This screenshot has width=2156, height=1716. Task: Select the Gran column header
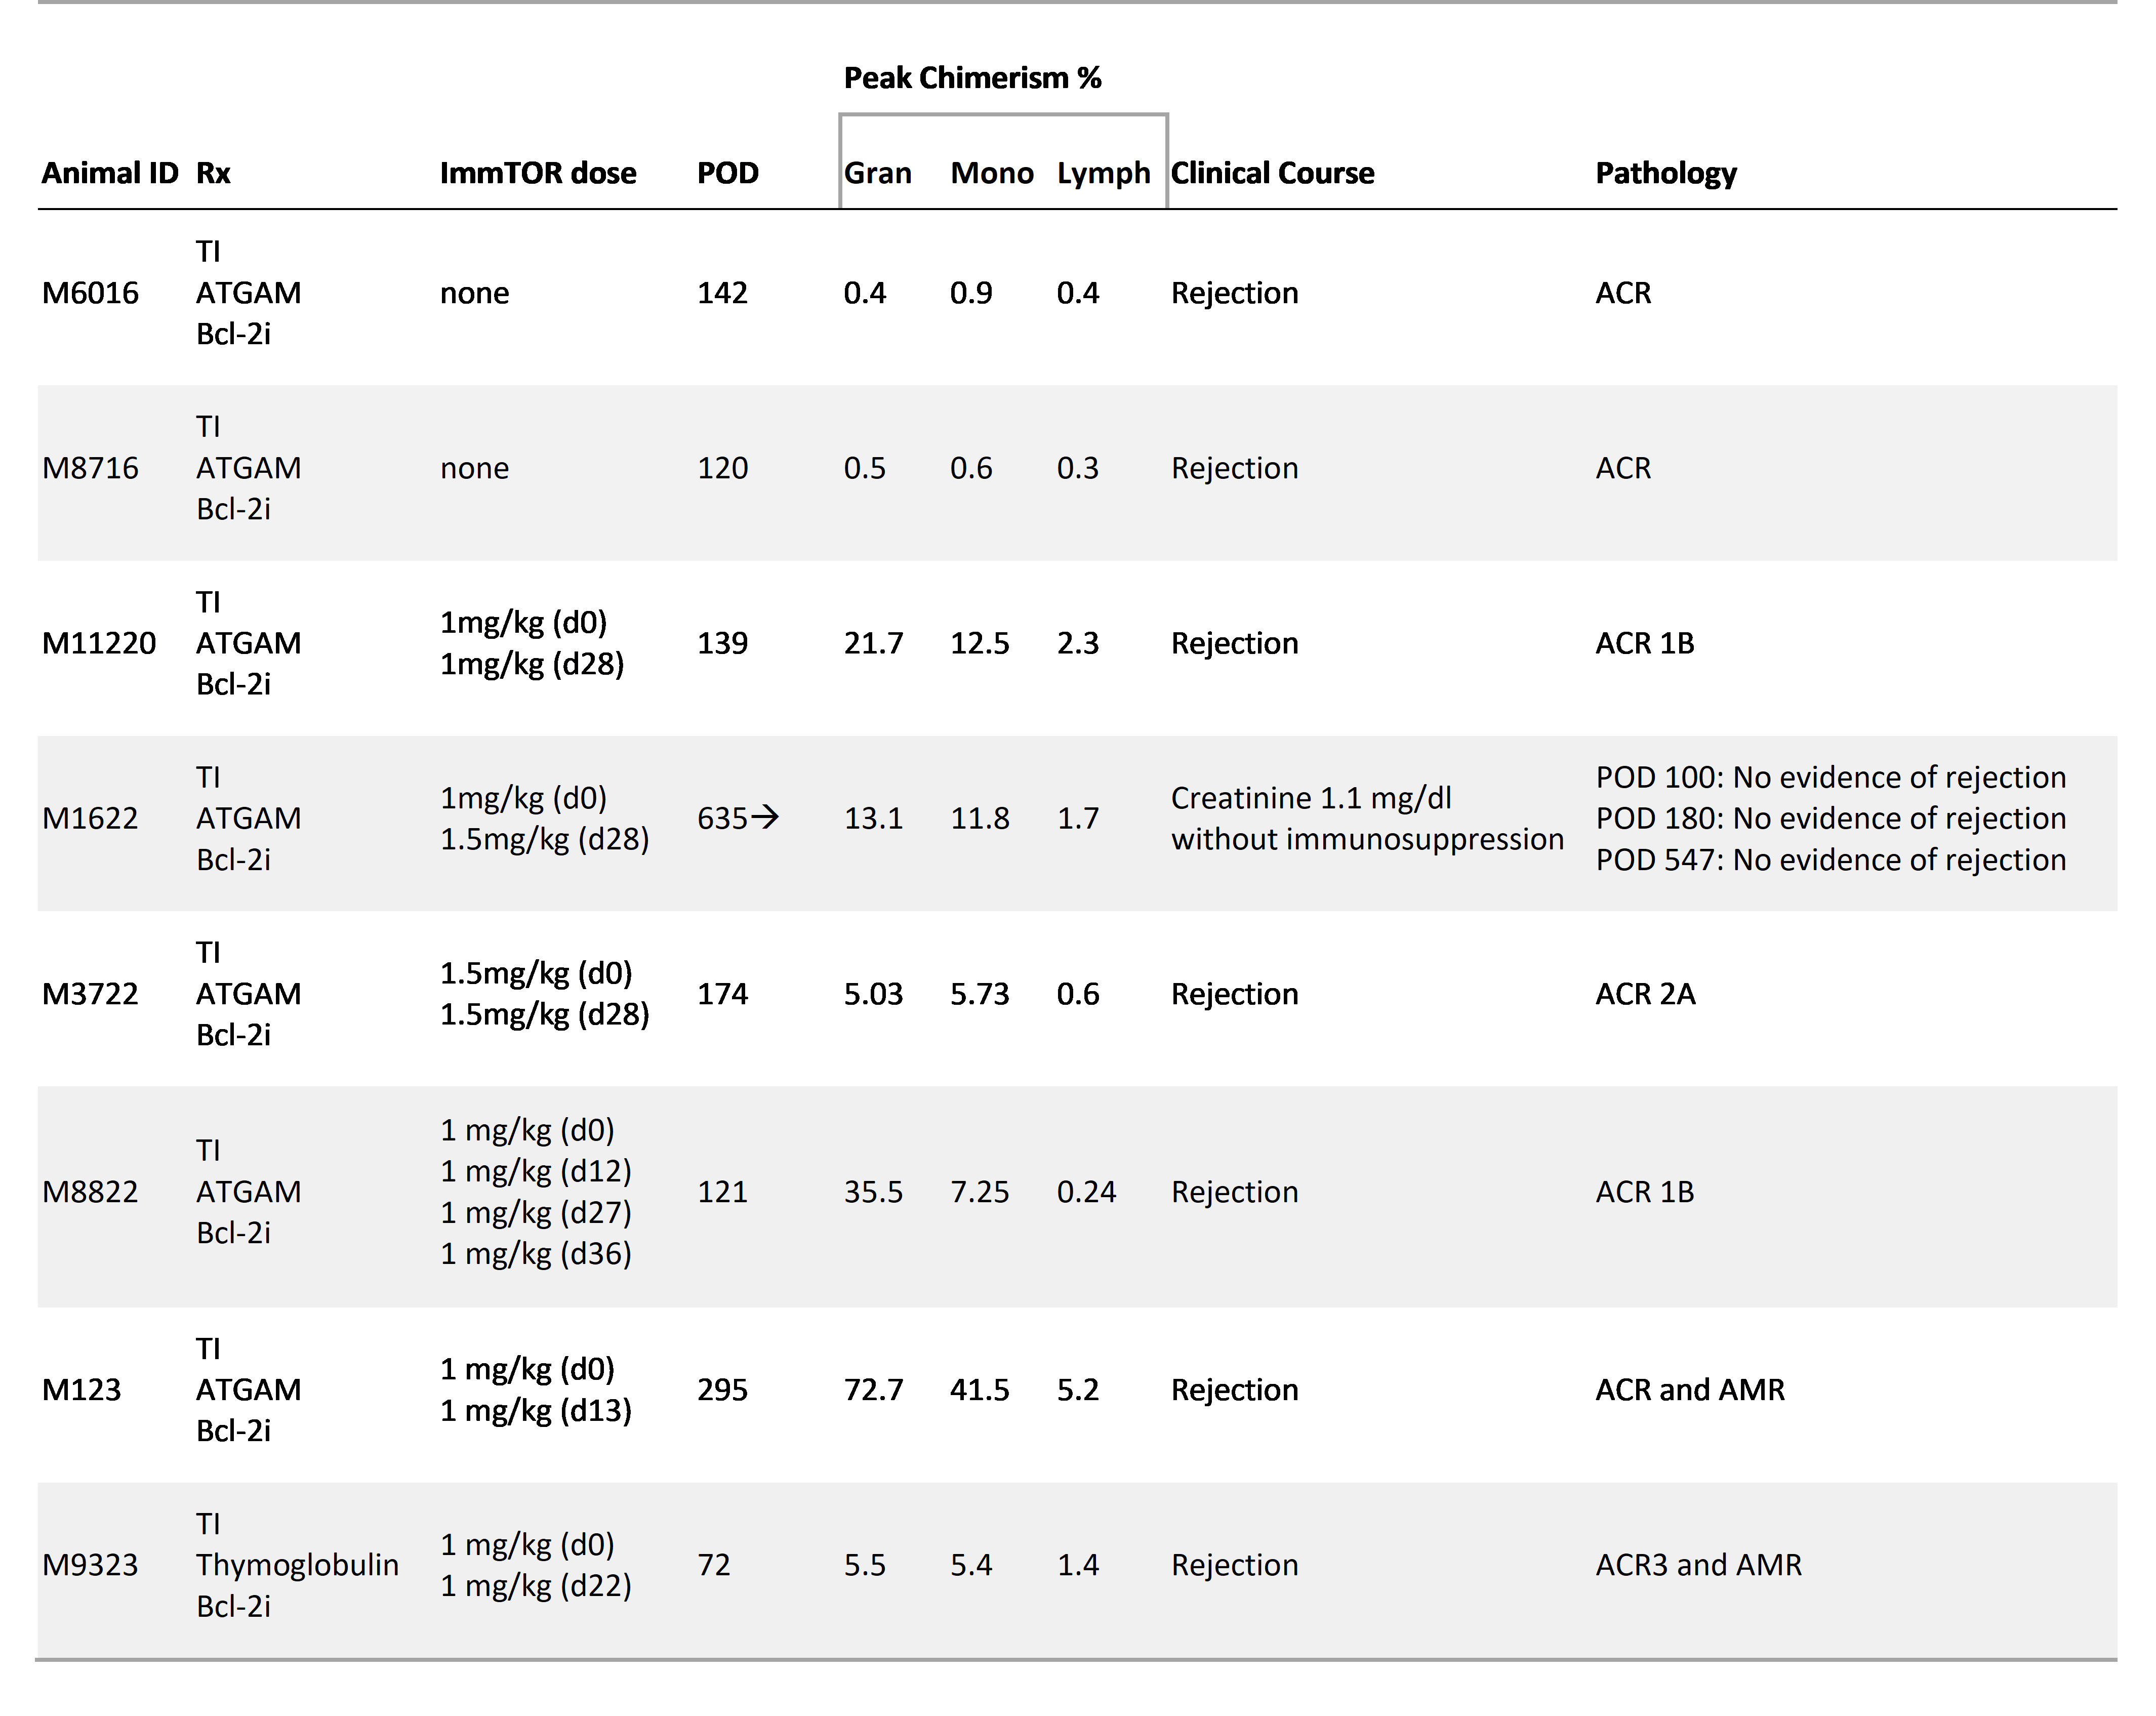tap(877, 173)
